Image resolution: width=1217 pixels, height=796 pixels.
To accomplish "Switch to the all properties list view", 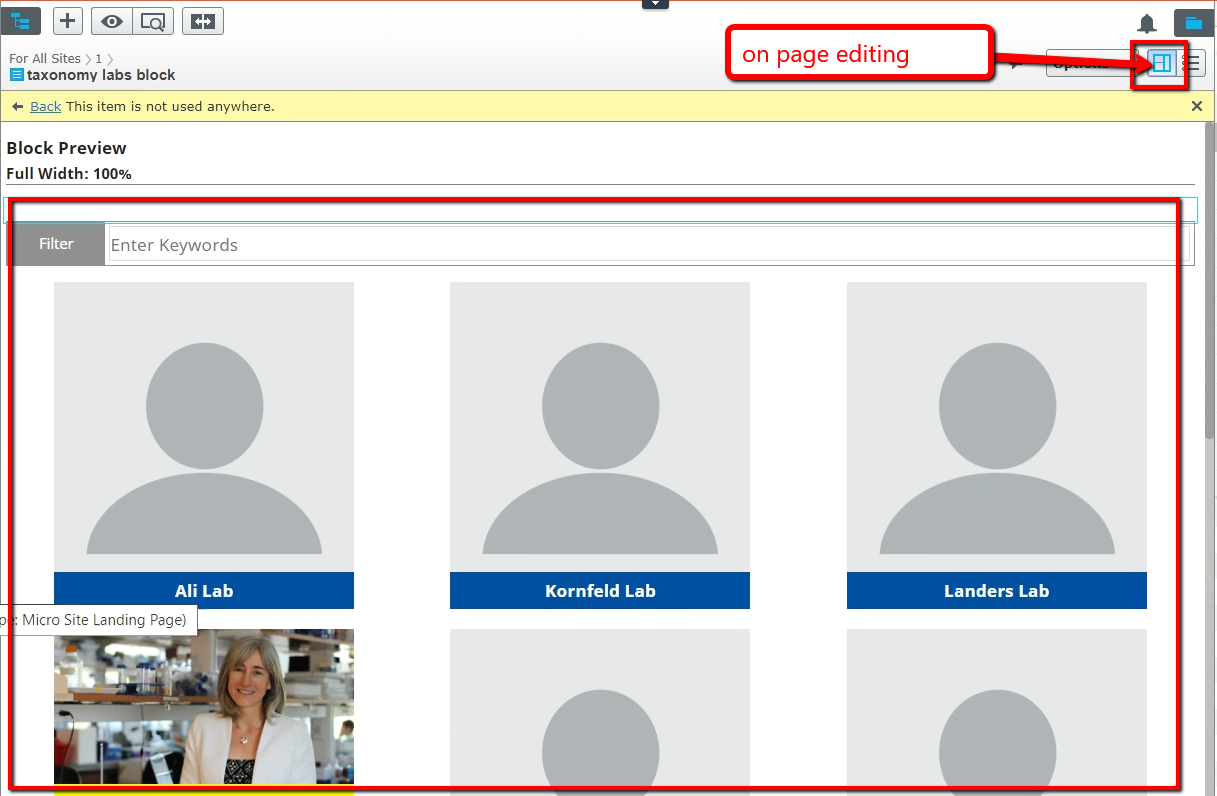I will [1192, 63].
